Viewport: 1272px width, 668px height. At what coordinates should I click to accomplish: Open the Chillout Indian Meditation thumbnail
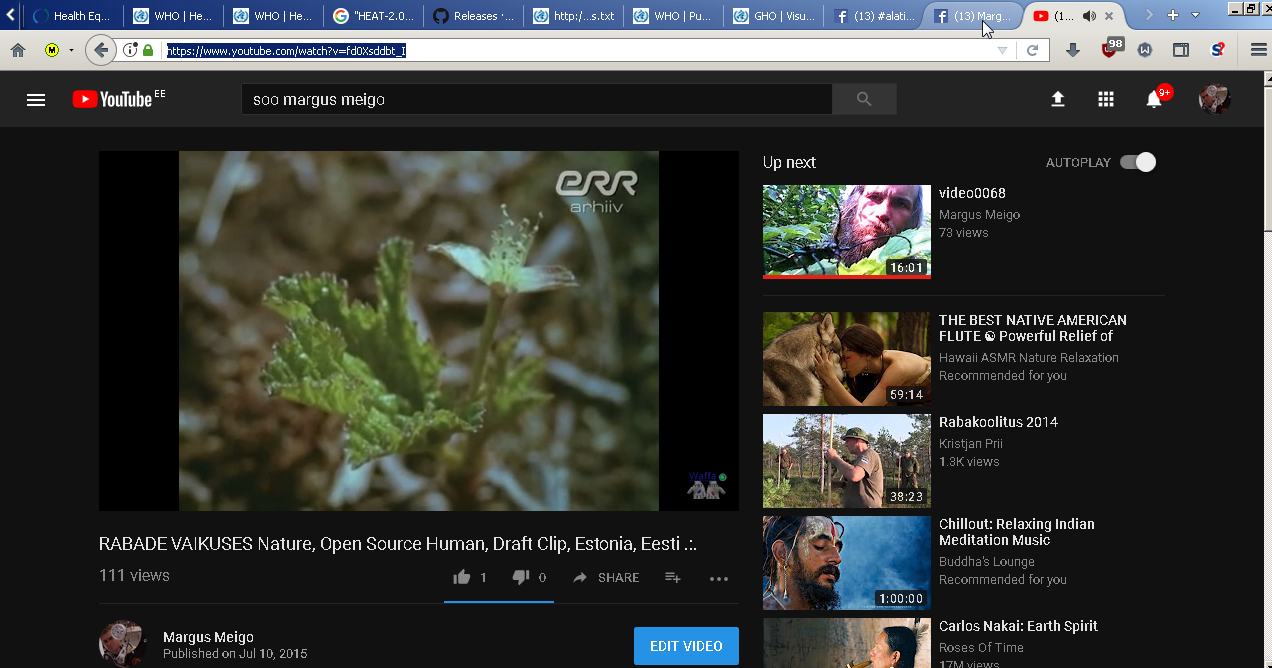pyautogui.click(x=847, y=563)
